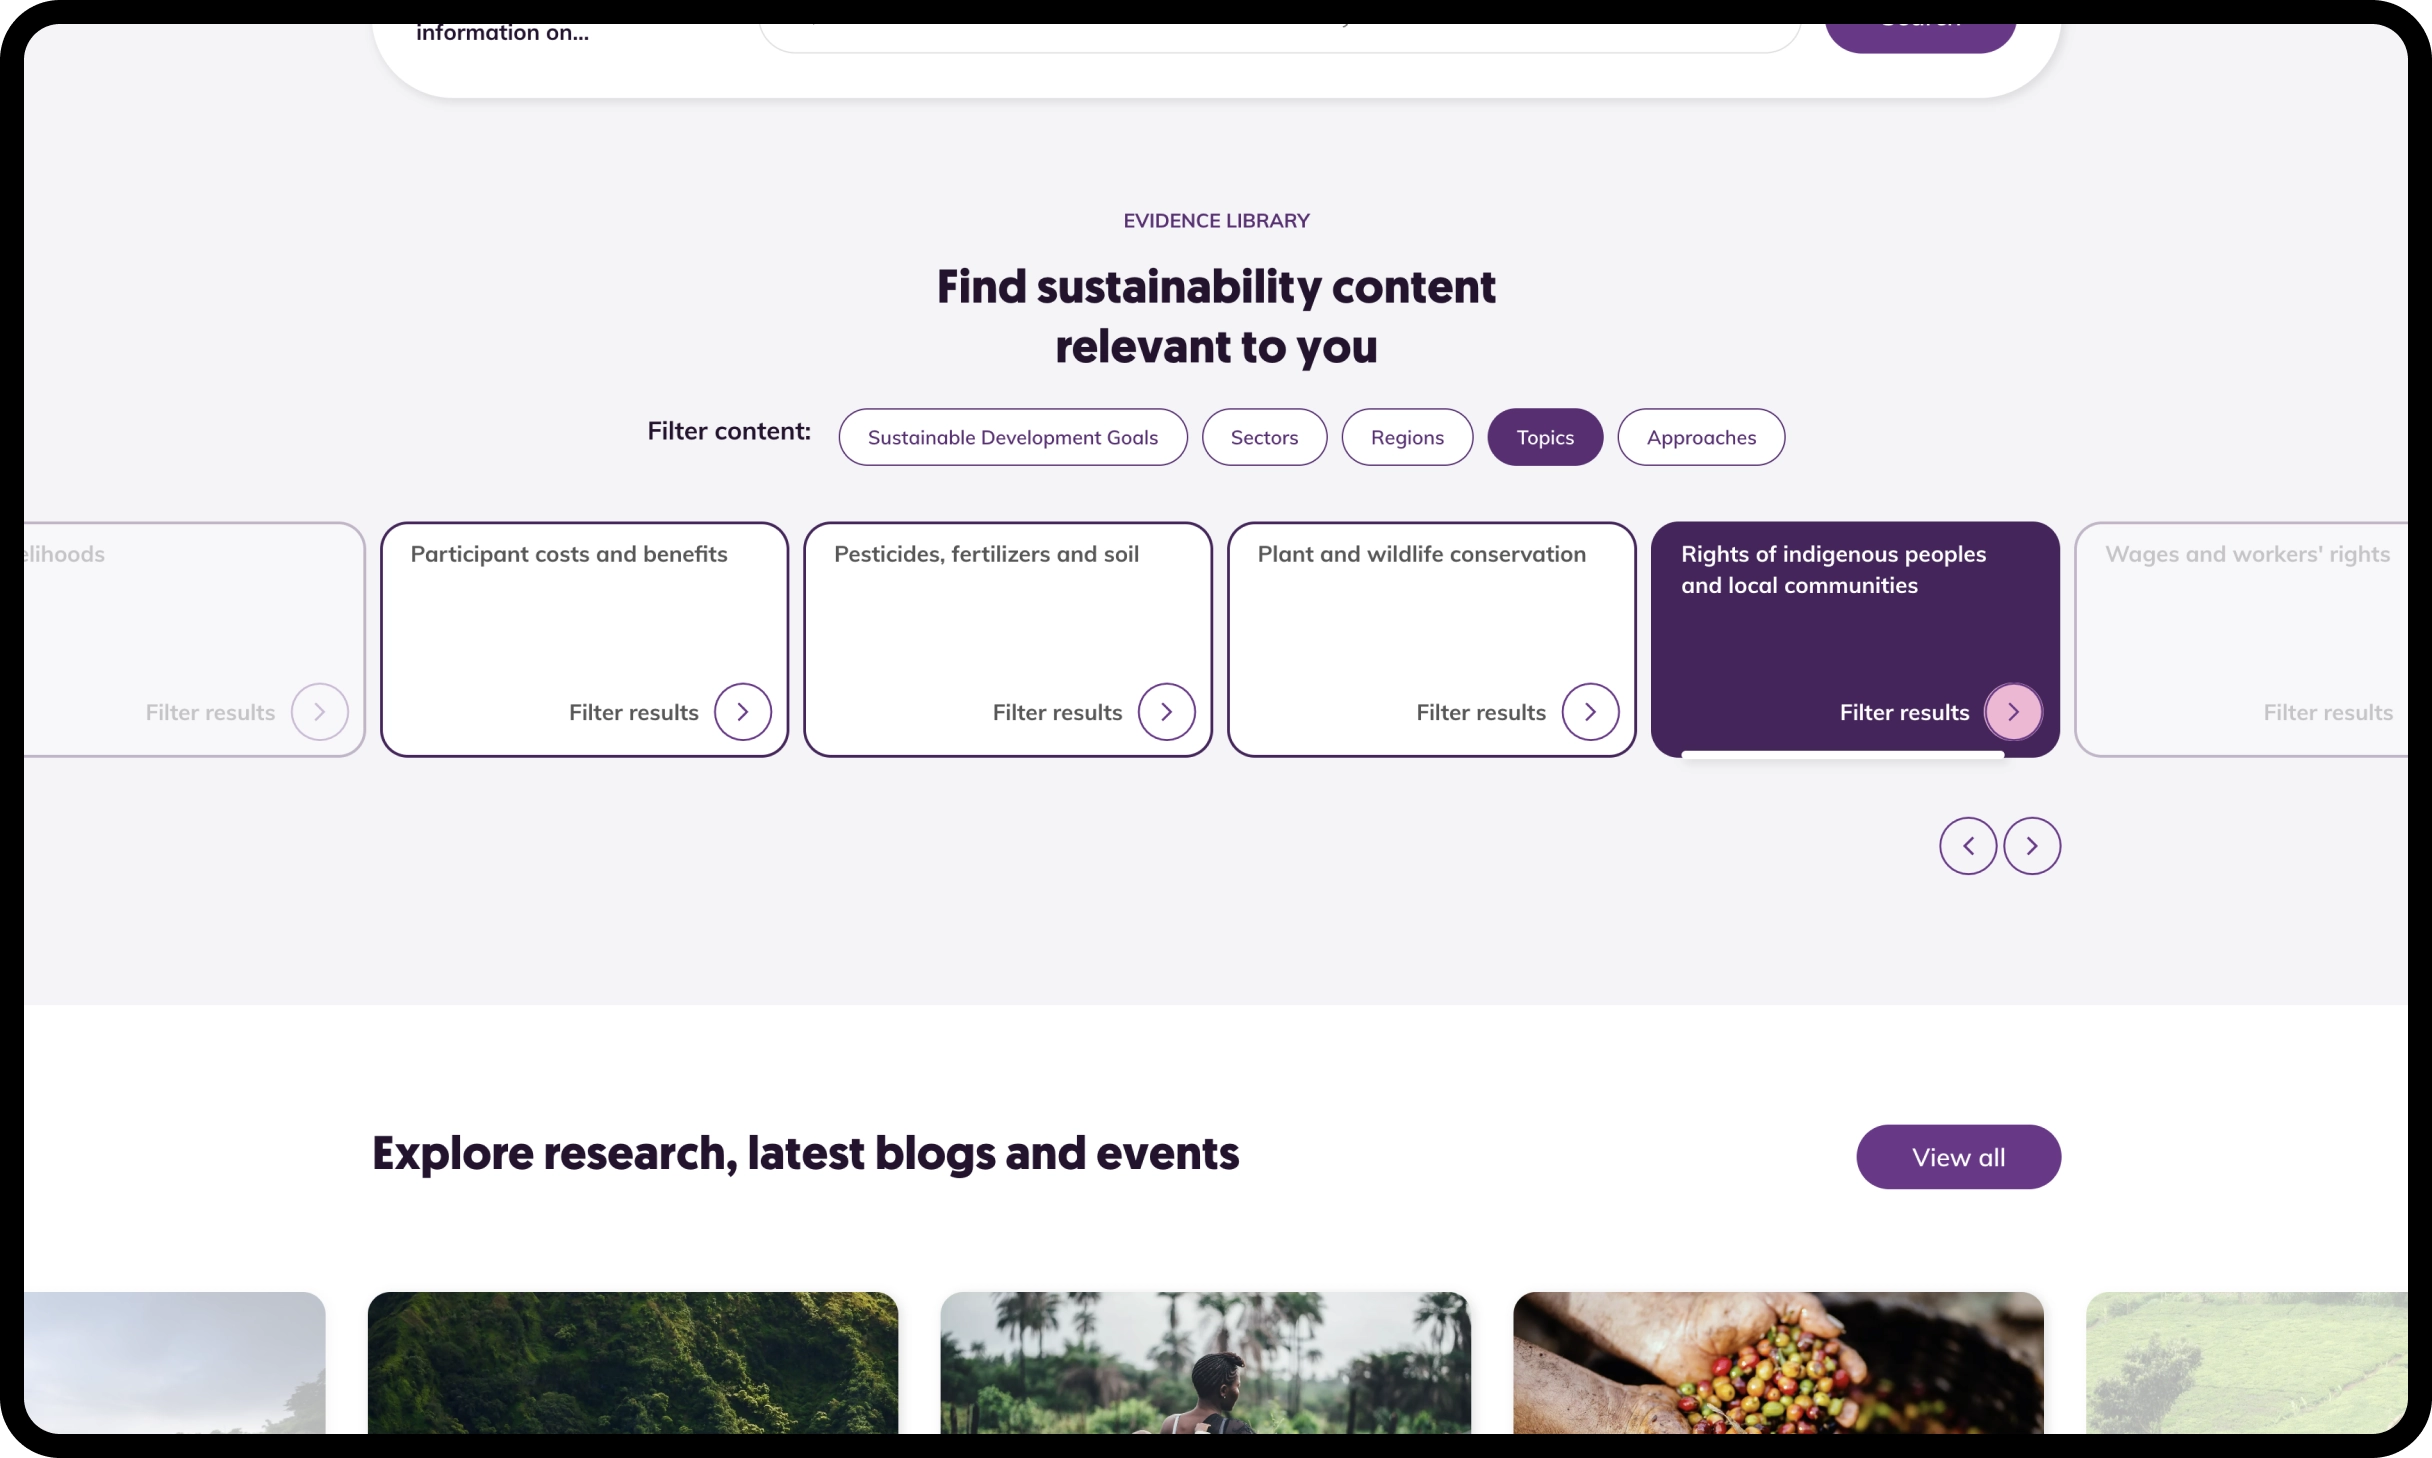Go to previous carousel slide
This screenshot has width=2432, height=1458.
click(x=1968, y=846)
